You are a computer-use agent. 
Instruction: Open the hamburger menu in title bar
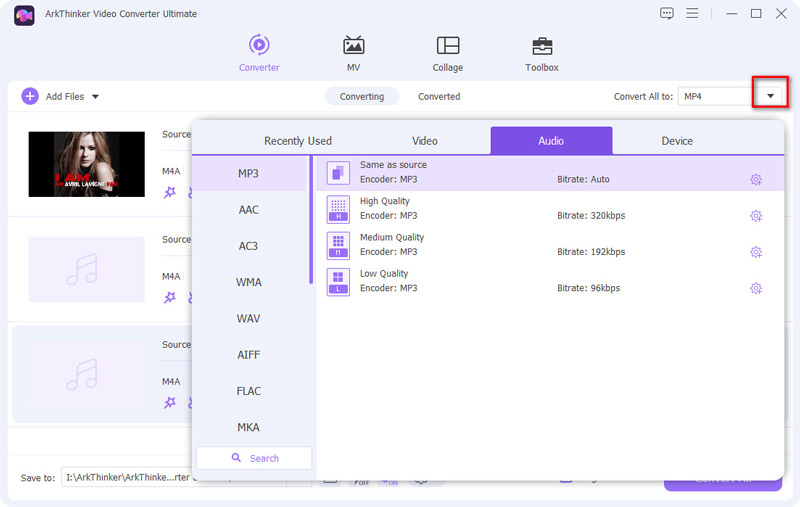tap(692, 13)
